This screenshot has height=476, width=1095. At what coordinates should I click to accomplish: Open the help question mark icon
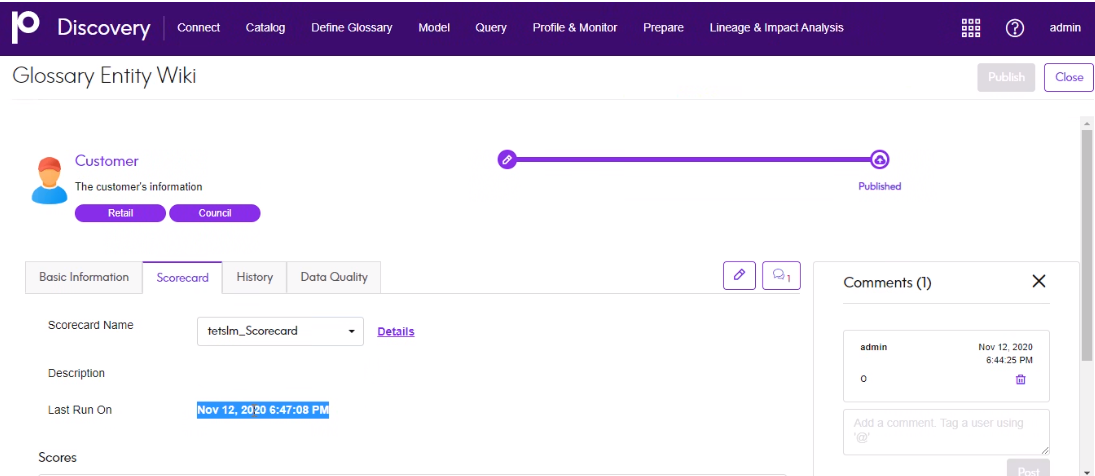point(1014,28)
